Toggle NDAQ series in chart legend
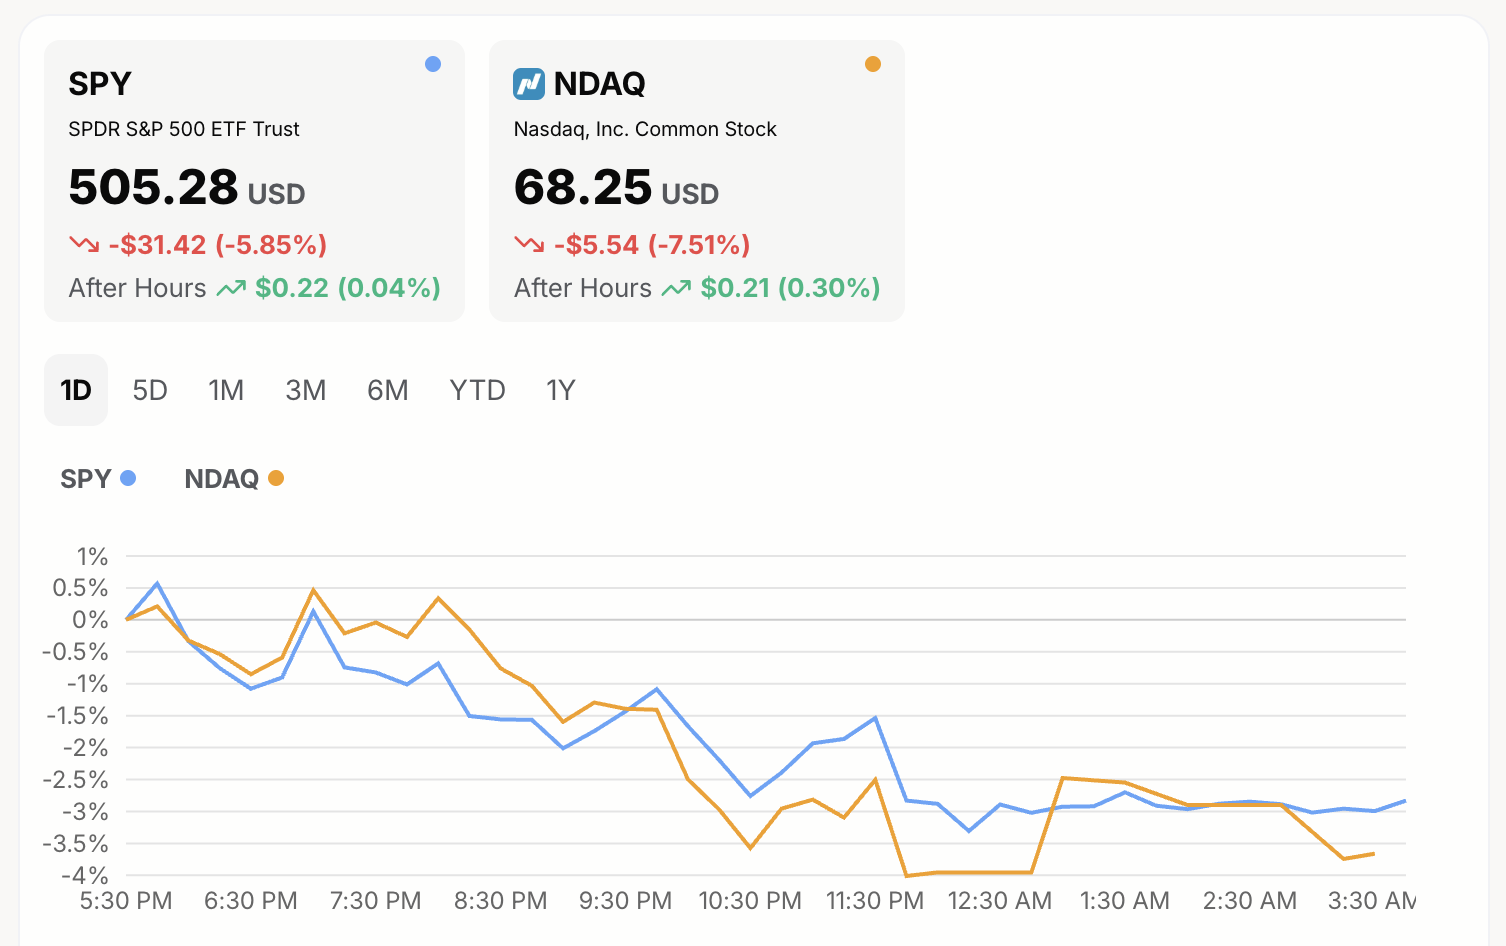1506x946 pixels. (234, 479)
